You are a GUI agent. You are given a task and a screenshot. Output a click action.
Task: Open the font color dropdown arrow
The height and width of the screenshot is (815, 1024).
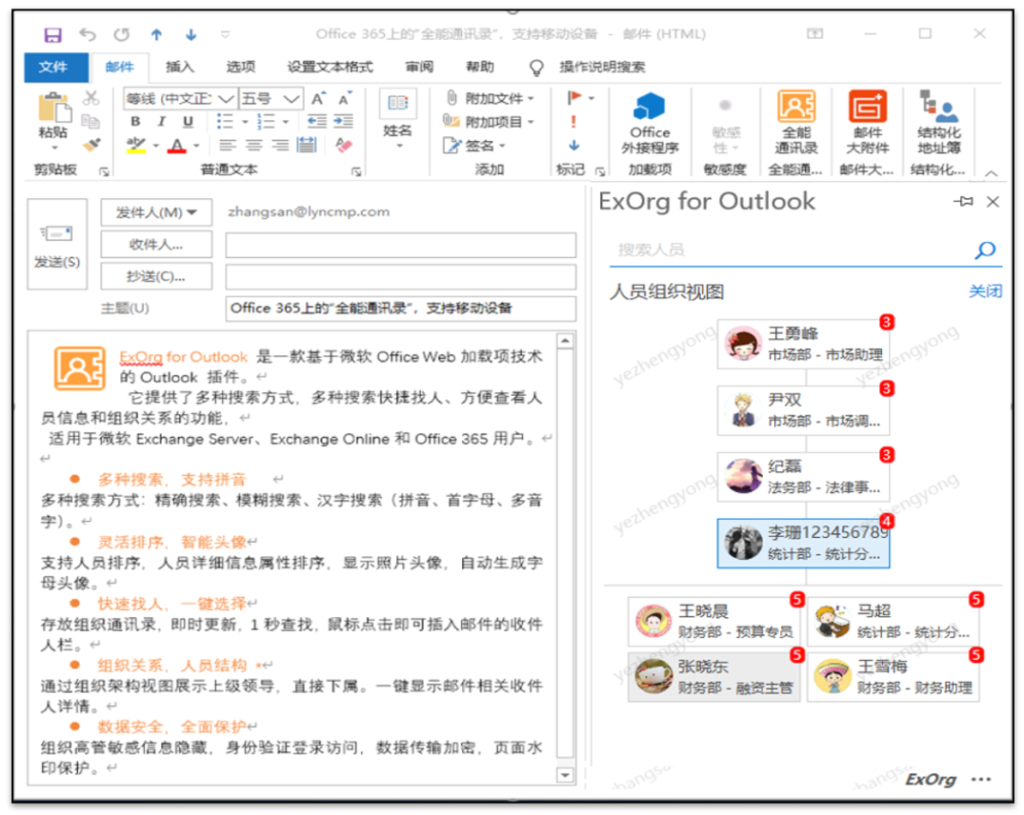click(197, 146)
